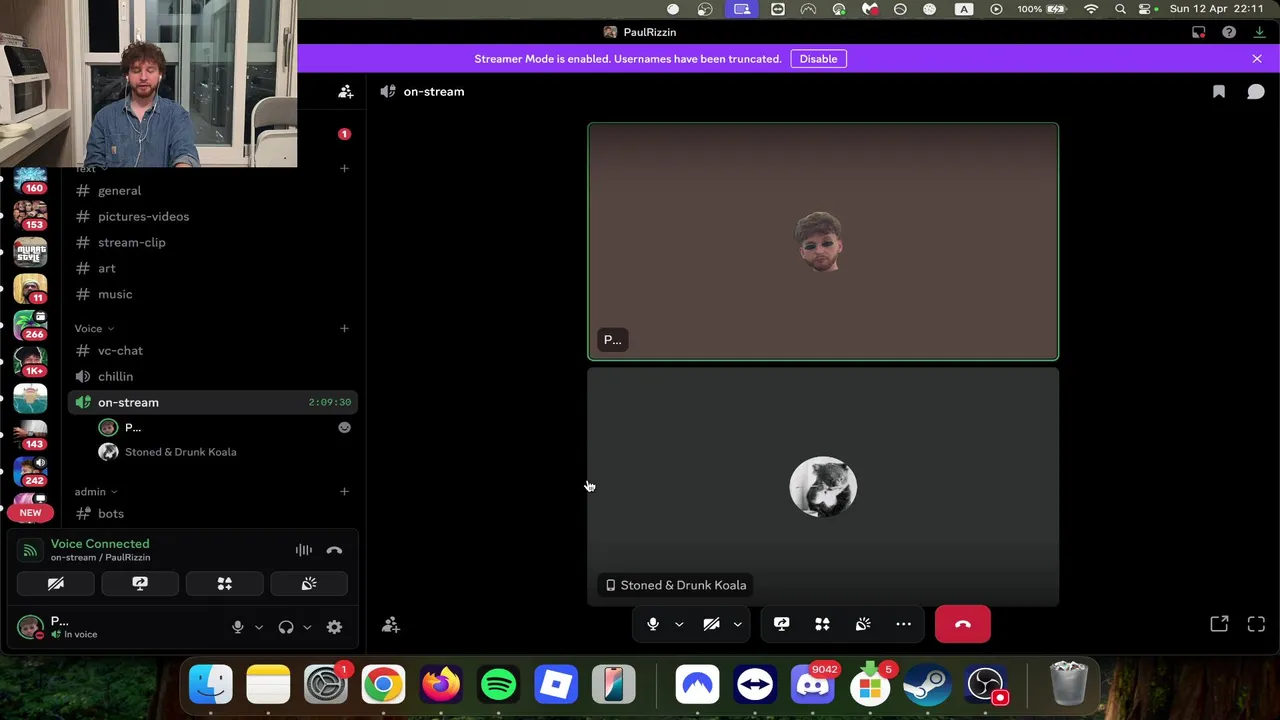The width and height of the screenshot is (1280, 720).
Task: Launch activities from the call control bar
Action: click(822, 624)
